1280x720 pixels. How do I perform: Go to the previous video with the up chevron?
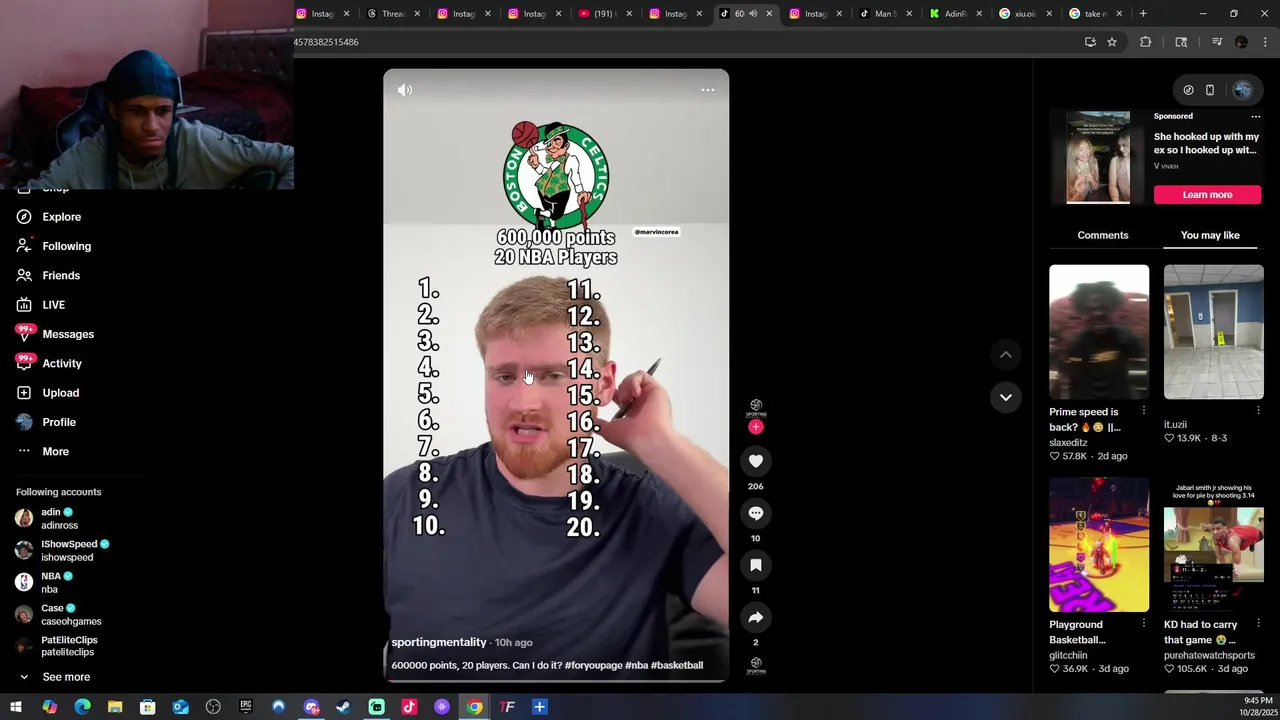coord(1006,355)
